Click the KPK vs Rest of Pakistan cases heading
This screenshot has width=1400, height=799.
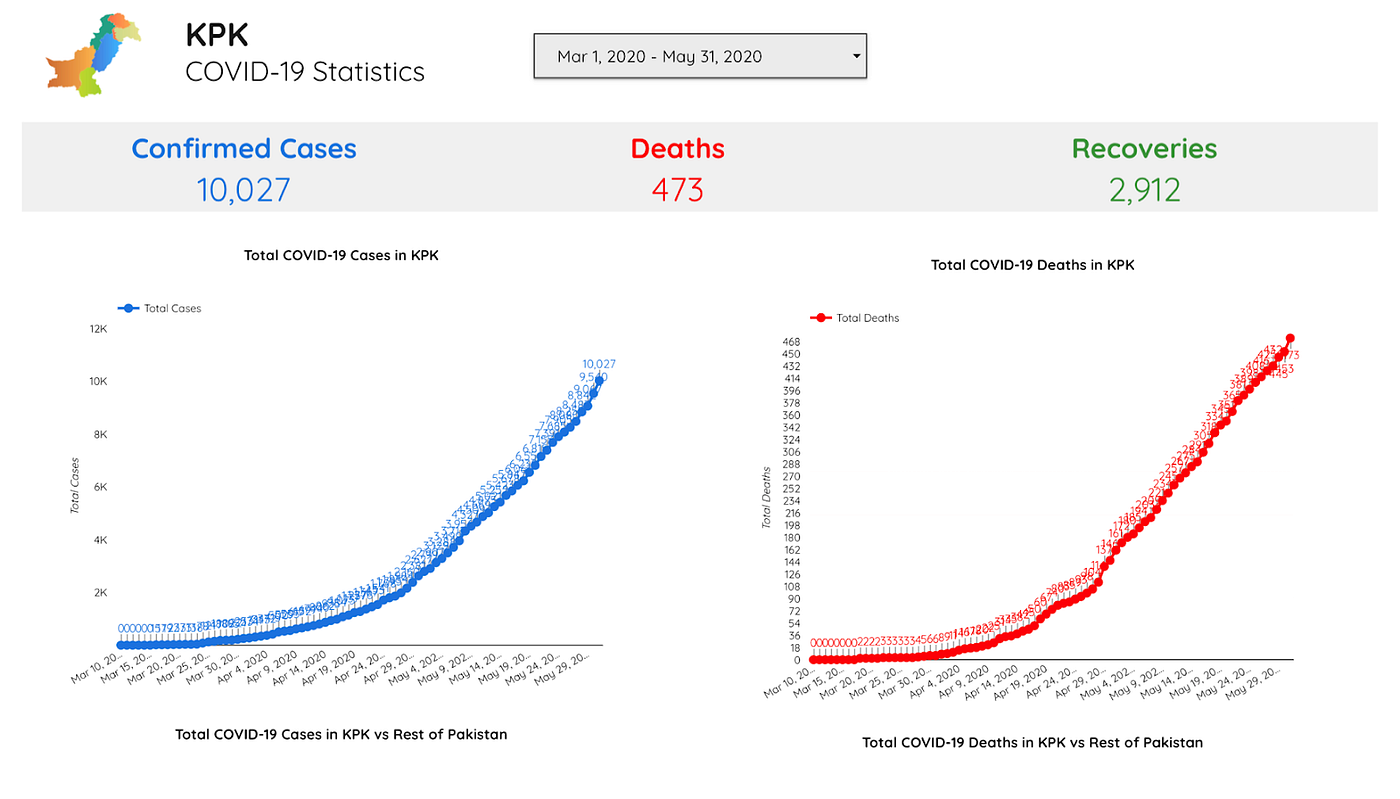[341, 734]
